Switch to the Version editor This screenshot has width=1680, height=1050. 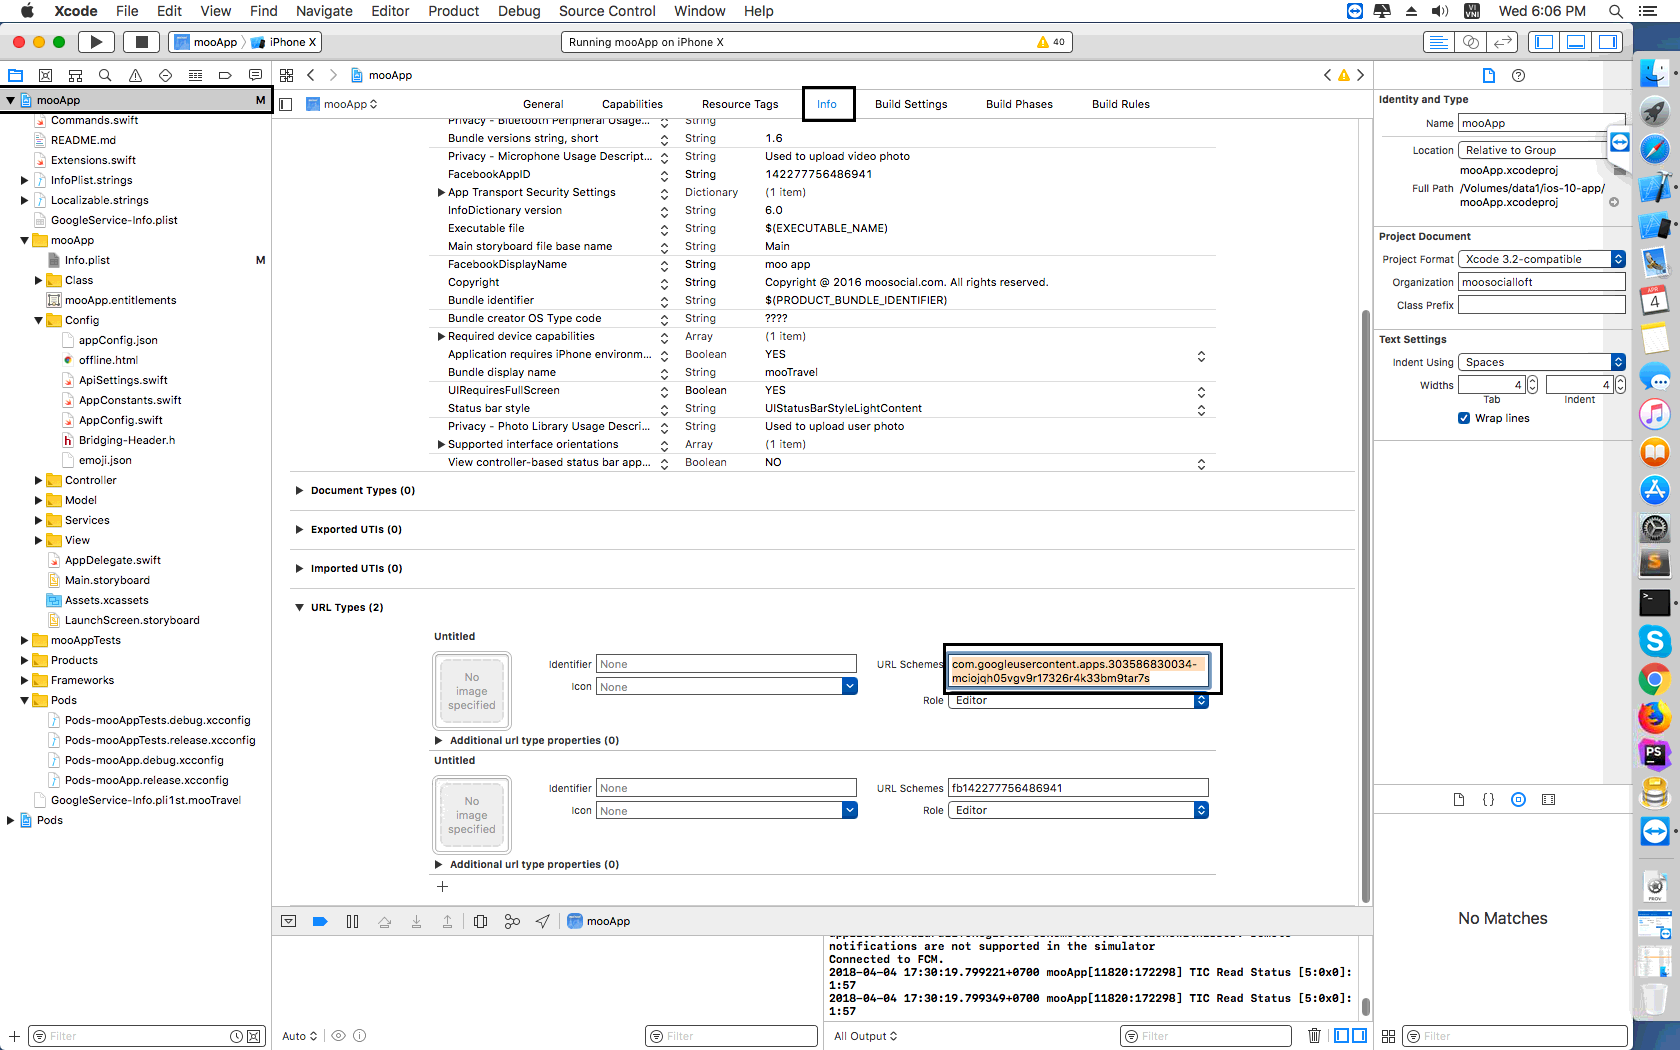(1502, 42)
